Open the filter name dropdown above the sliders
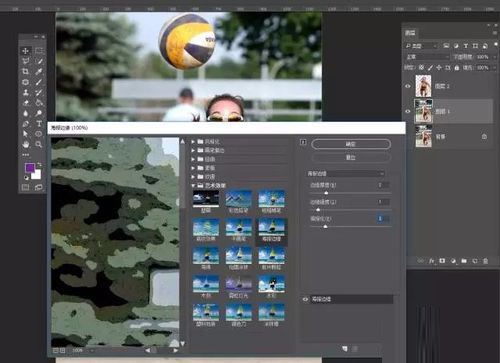Screen dimensions: 500x363 pyautogui.click(x=345, y=174)
